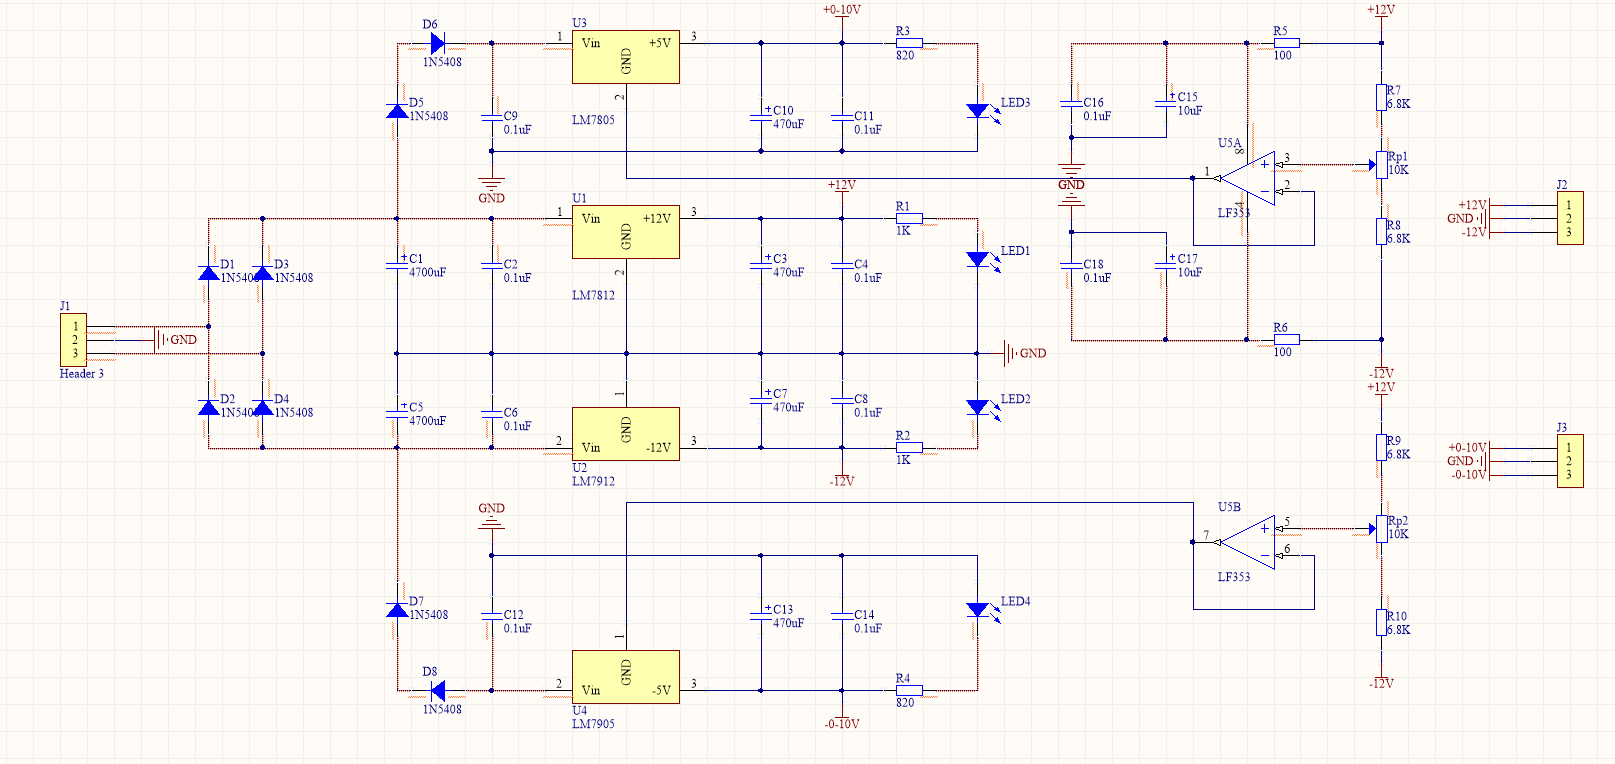Select capacitor C1 4700uF
Image resolution: width=1615 pixels, height=764 pixels.
[397, 264]
